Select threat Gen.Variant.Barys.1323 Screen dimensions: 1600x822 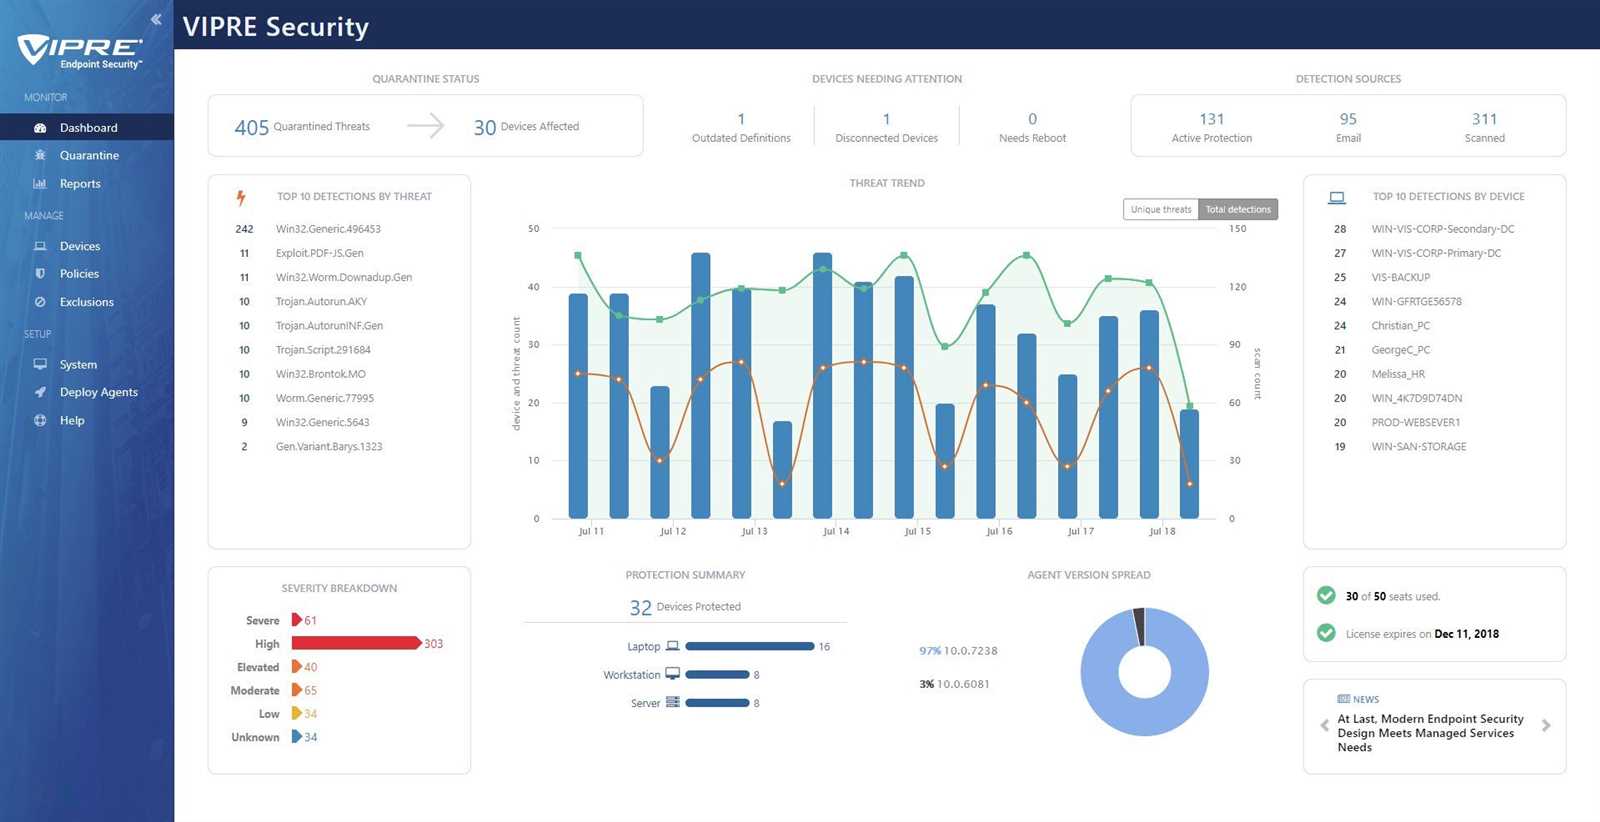click(x=329, y=447)
